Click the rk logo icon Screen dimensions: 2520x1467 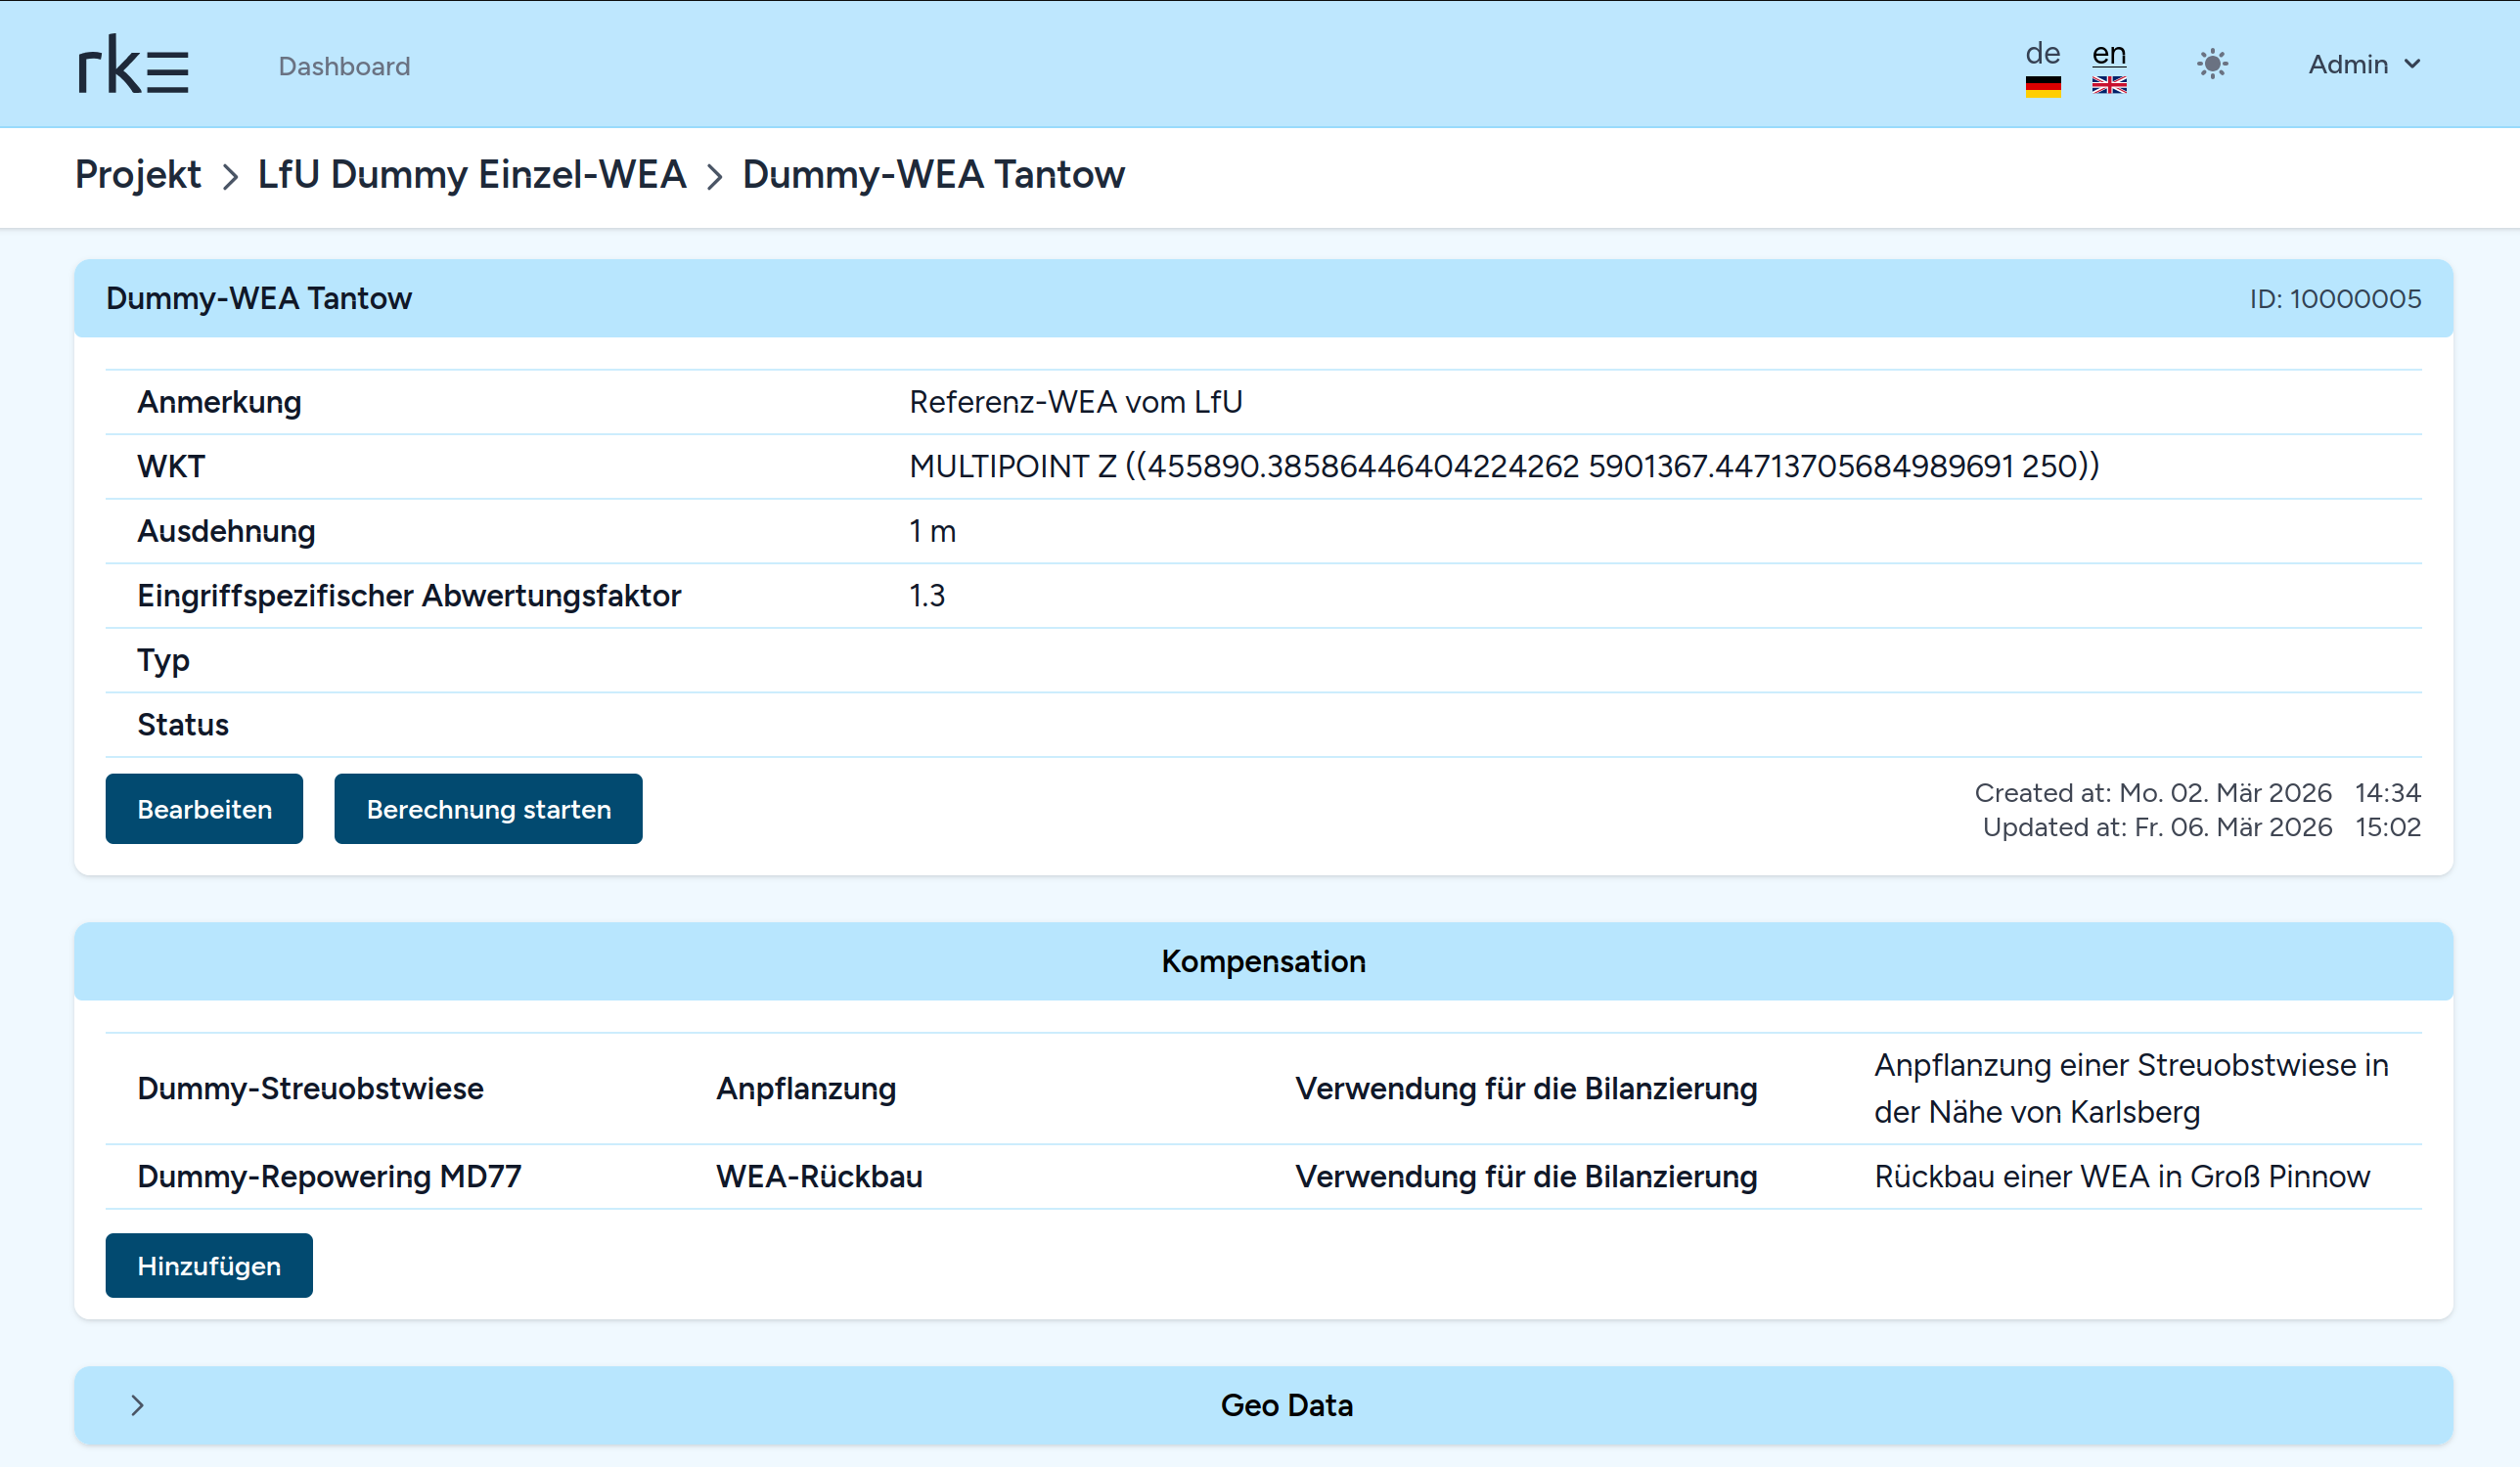133,65
